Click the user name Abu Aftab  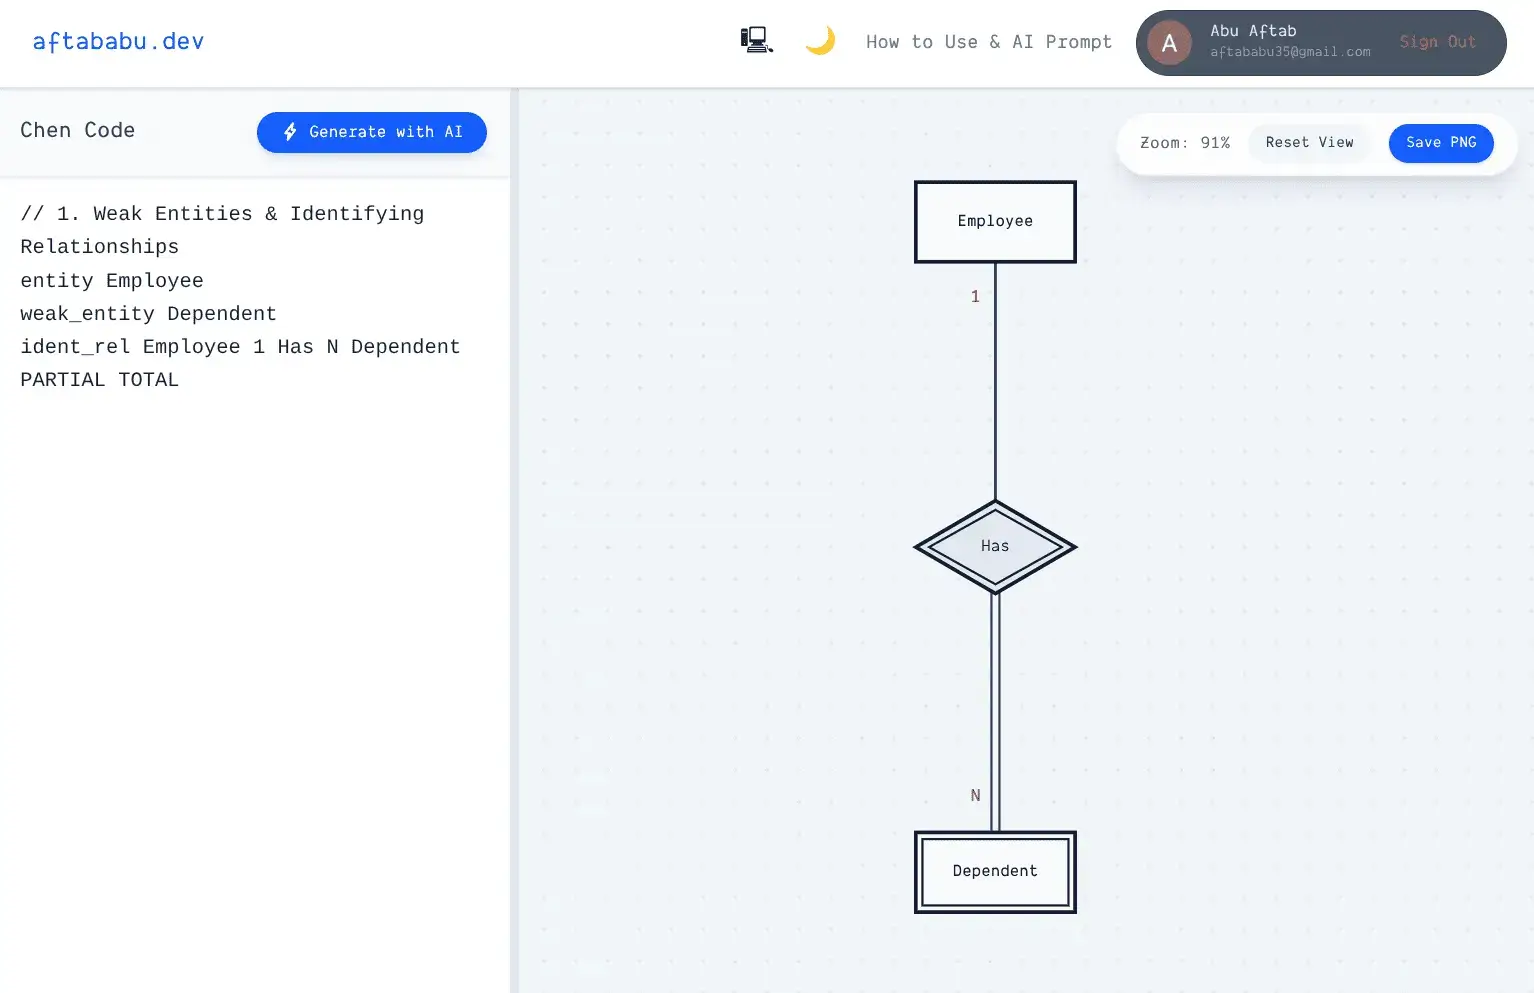tap(1253, 31)
